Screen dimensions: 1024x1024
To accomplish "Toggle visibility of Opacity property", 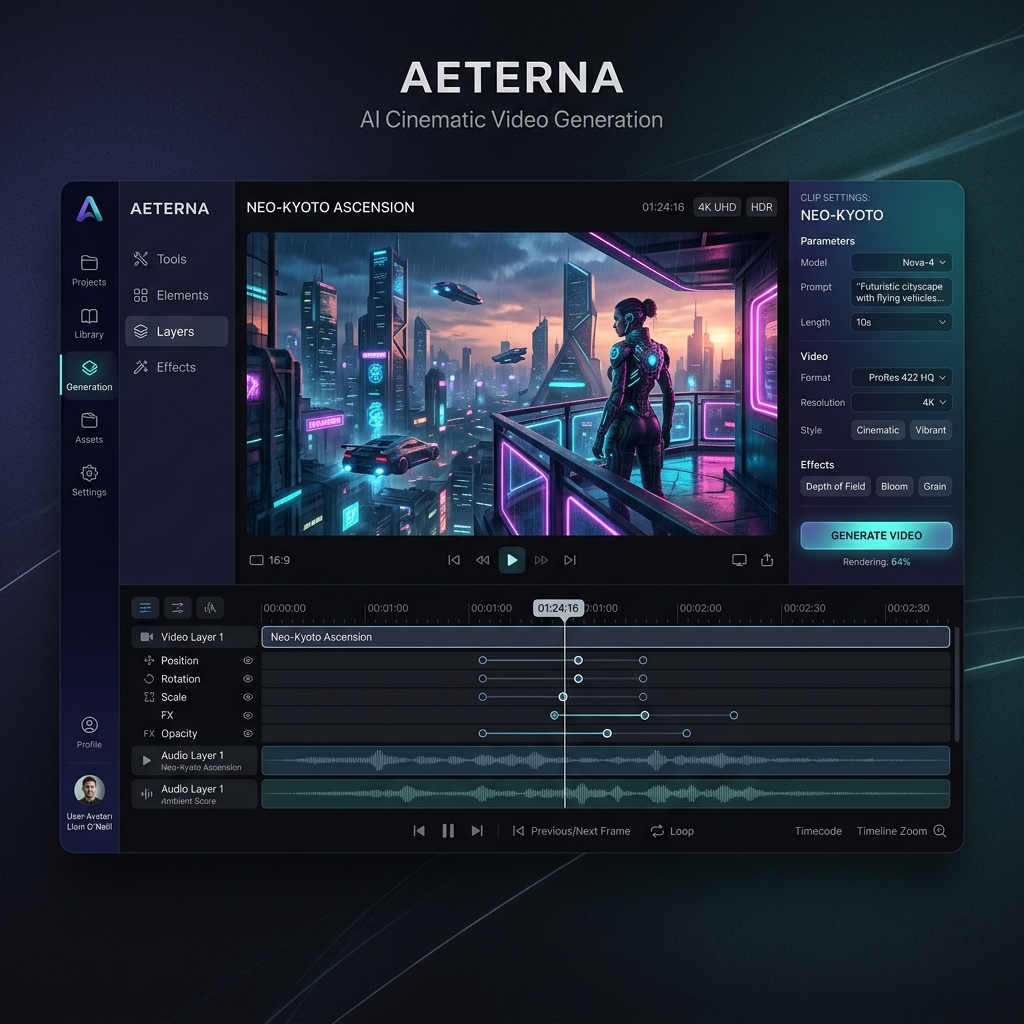I will pos(248,734).
